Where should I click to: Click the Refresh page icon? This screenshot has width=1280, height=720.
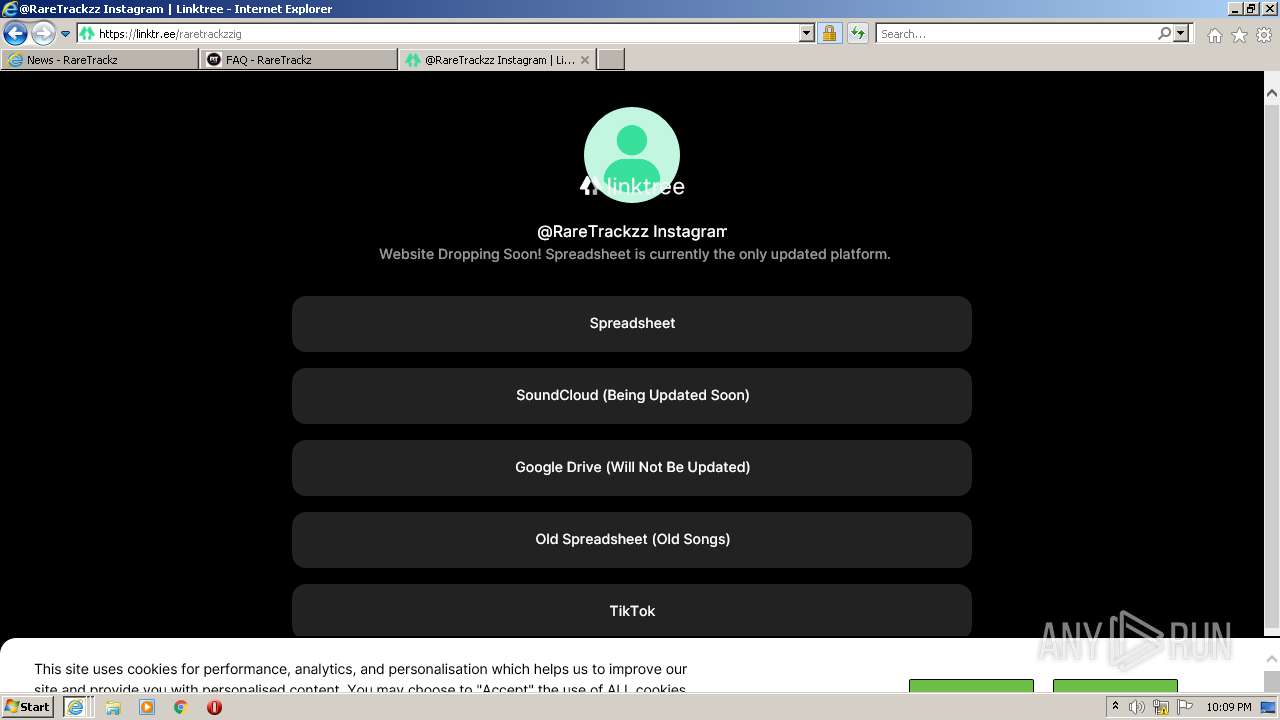tap(858, 34)
